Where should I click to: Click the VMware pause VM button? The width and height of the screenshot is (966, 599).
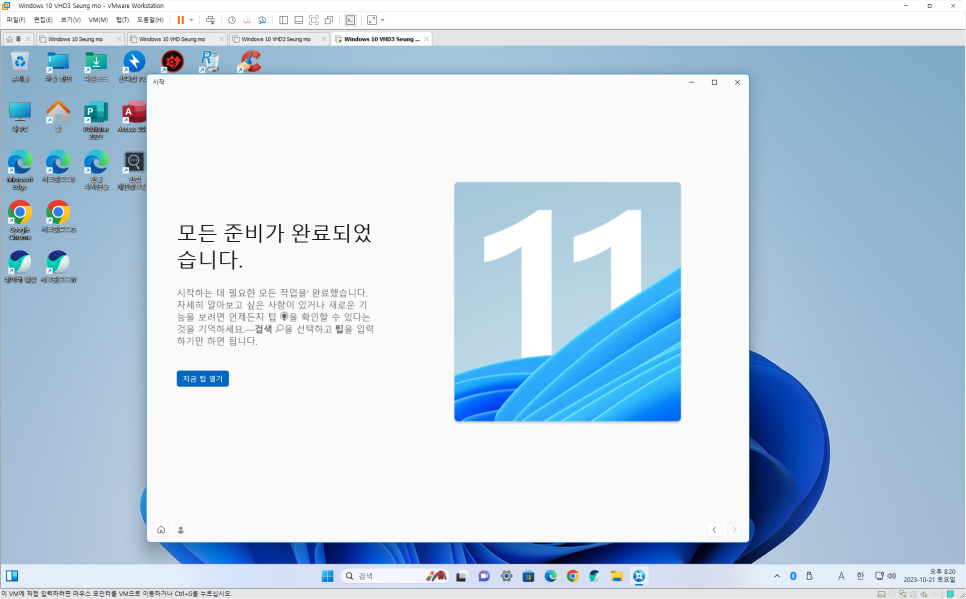point(181,20)
